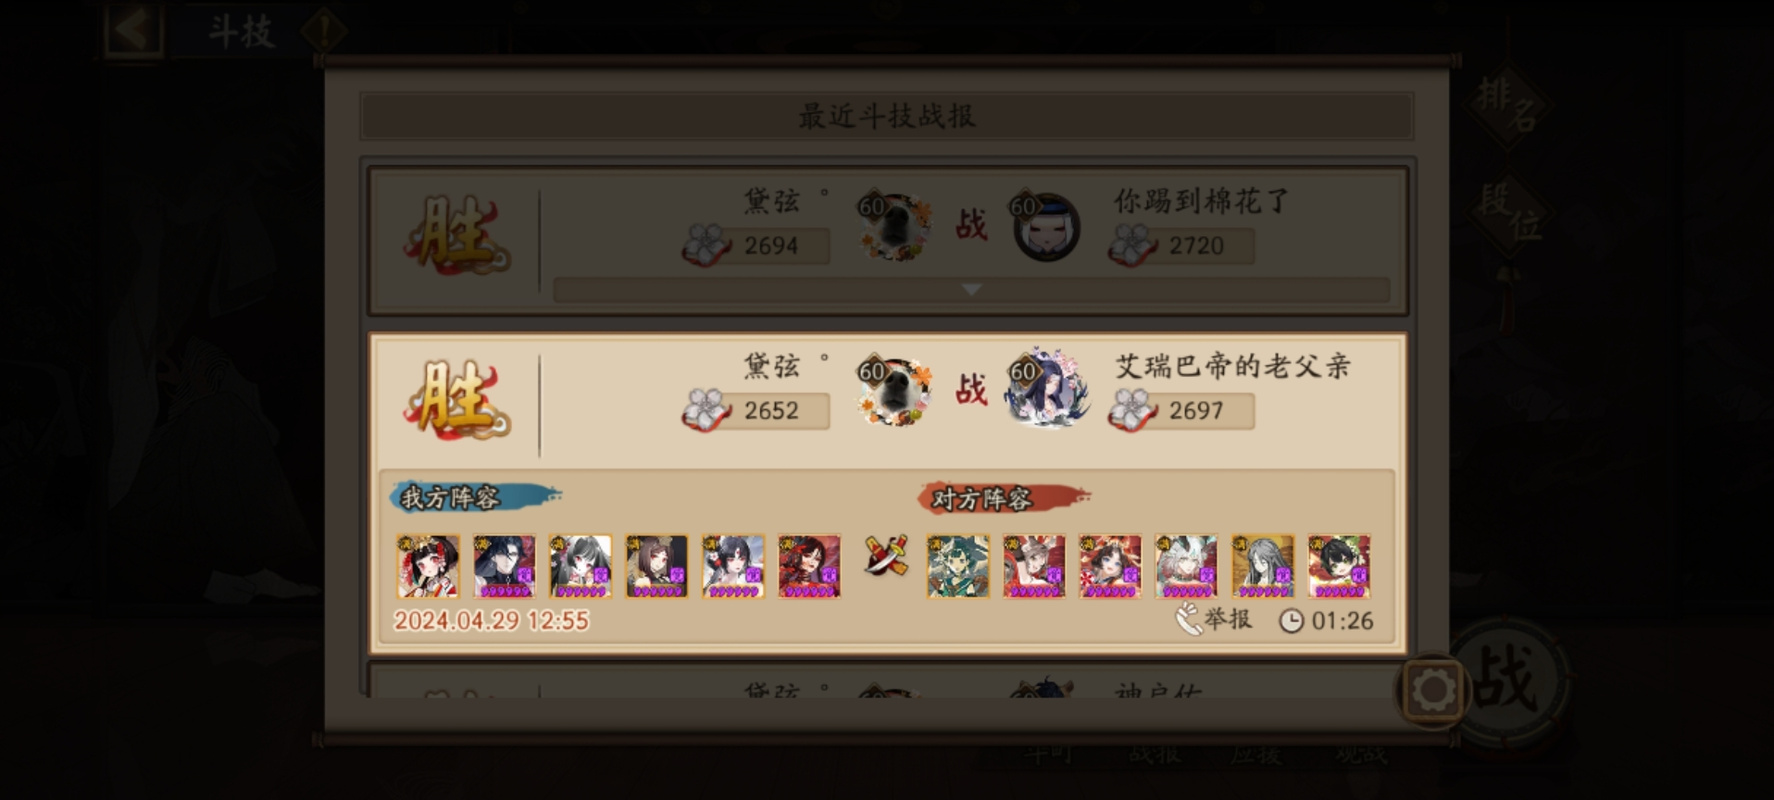
Task: Open the 段位 rank tier tab
Action: coord(1509,213)
